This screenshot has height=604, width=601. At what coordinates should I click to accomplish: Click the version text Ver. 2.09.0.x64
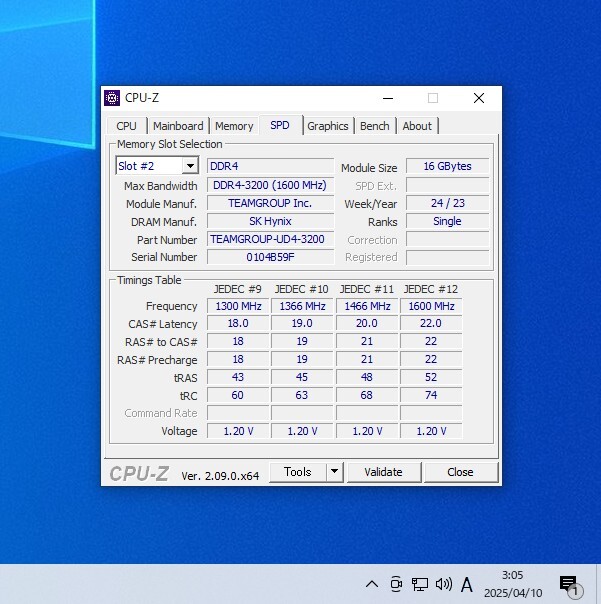click(220, 476)
